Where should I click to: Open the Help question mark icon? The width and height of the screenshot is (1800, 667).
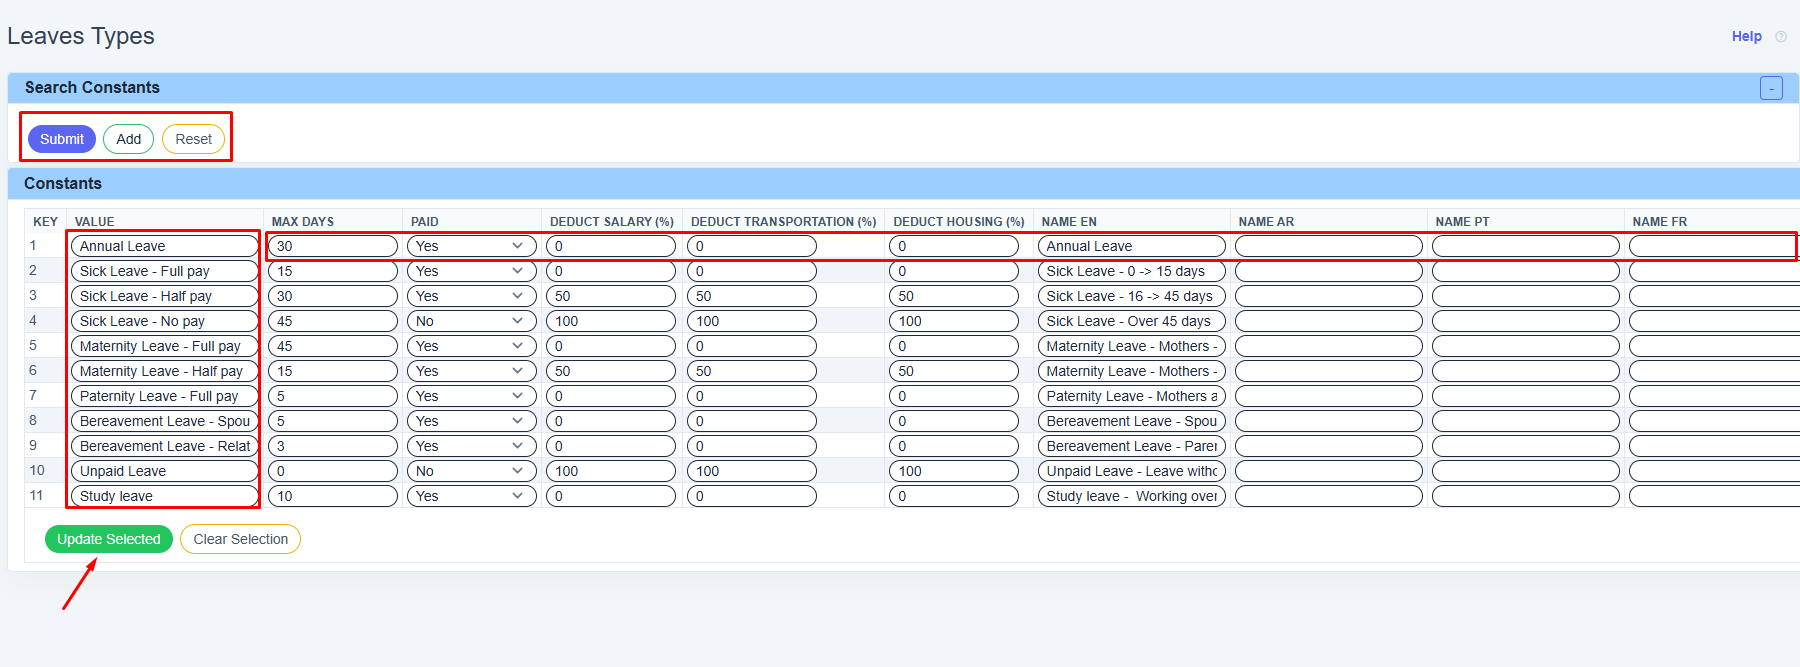1781,37
